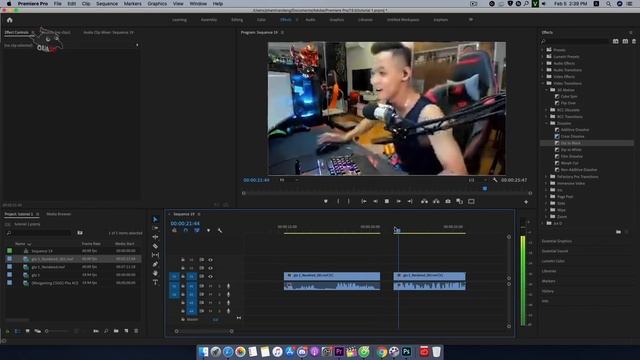Go to Out point in Program monitor

coord(410,201)
